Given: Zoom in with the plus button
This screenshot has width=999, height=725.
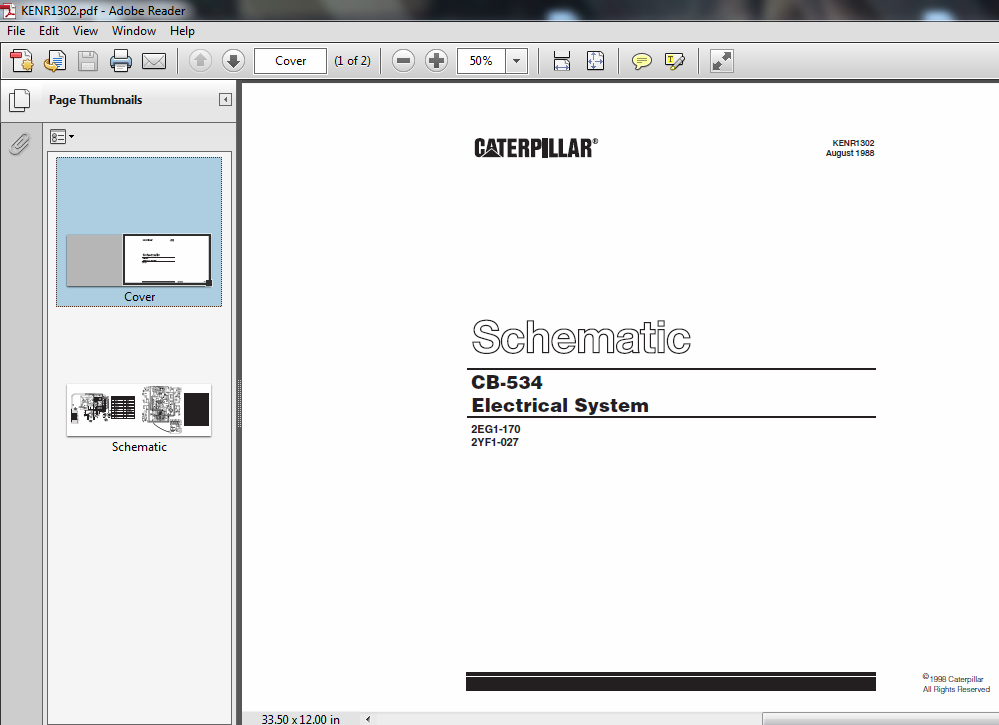Looking at the screenshot, I should pos(436,61).
